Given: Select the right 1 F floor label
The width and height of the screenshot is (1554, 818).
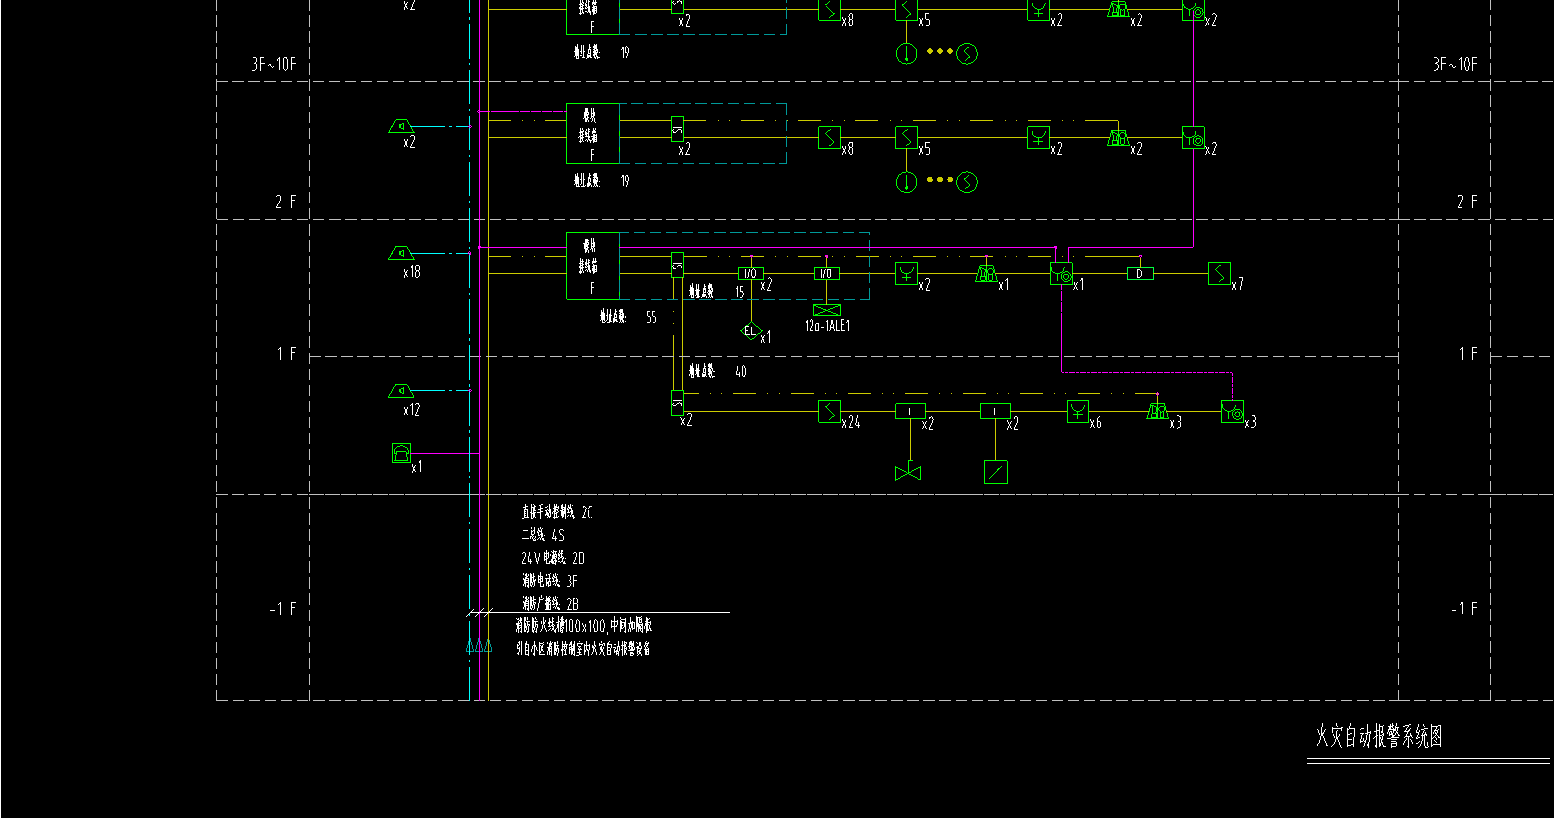Looking at the screenshot, I should pos(1468,354).
